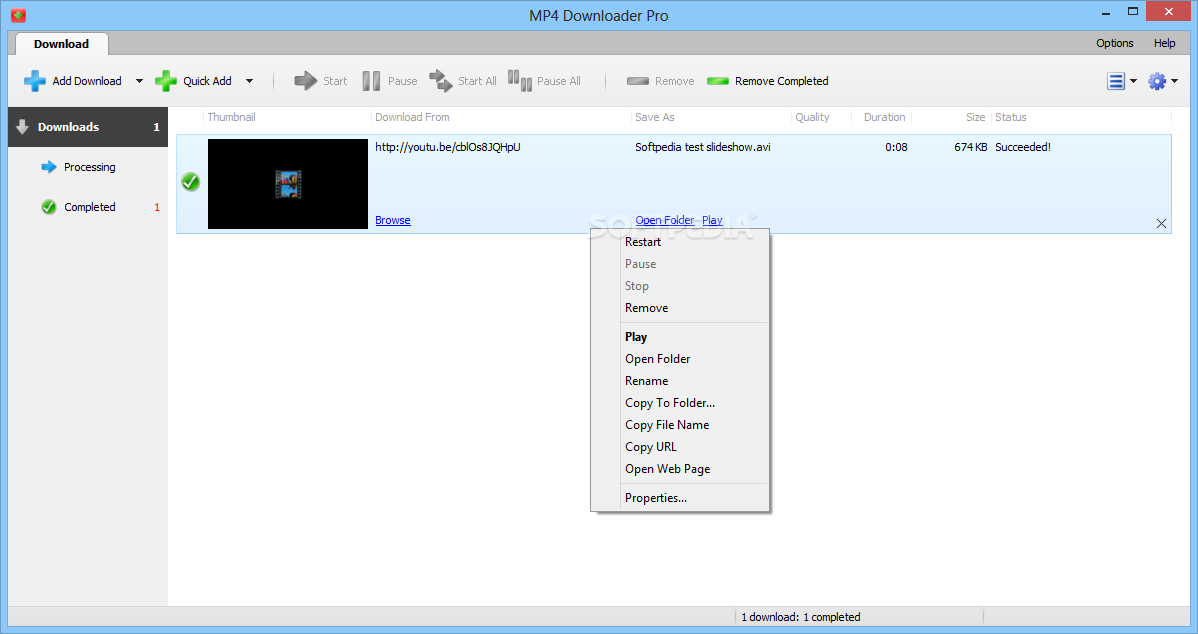
Task: Click the list view icon in toolbar
Action: [1115, 81]
